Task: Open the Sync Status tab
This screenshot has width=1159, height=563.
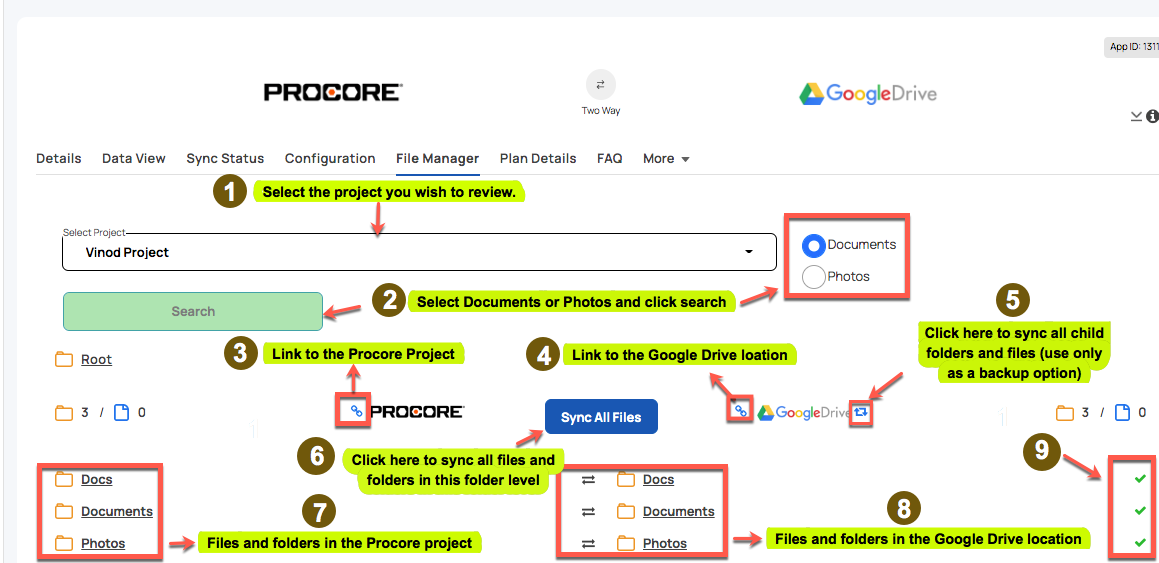Action: [225, 158]
